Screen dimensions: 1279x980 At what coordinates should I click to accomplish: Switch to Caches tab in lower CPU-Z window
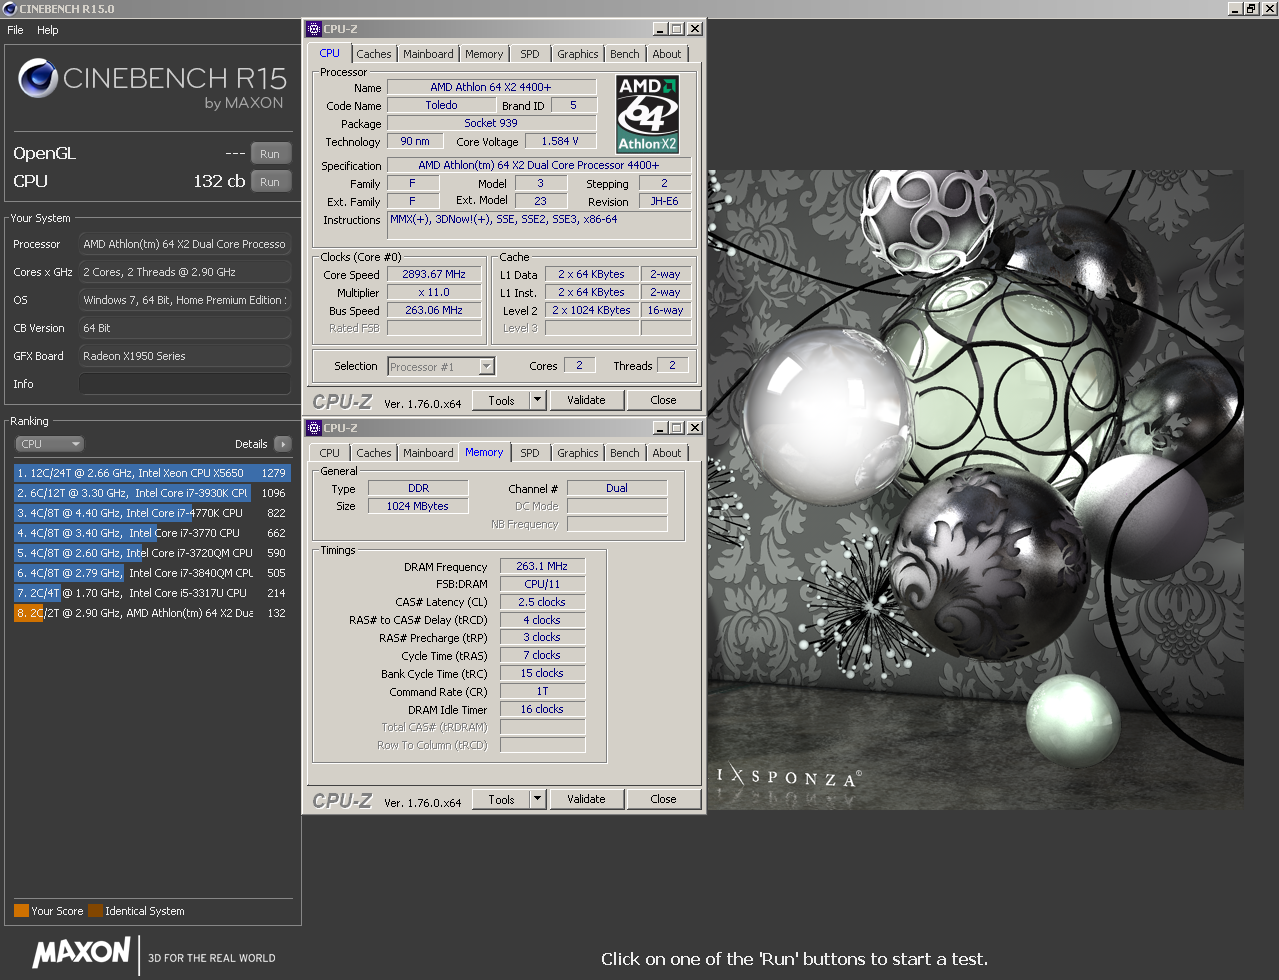coord(374,453)
